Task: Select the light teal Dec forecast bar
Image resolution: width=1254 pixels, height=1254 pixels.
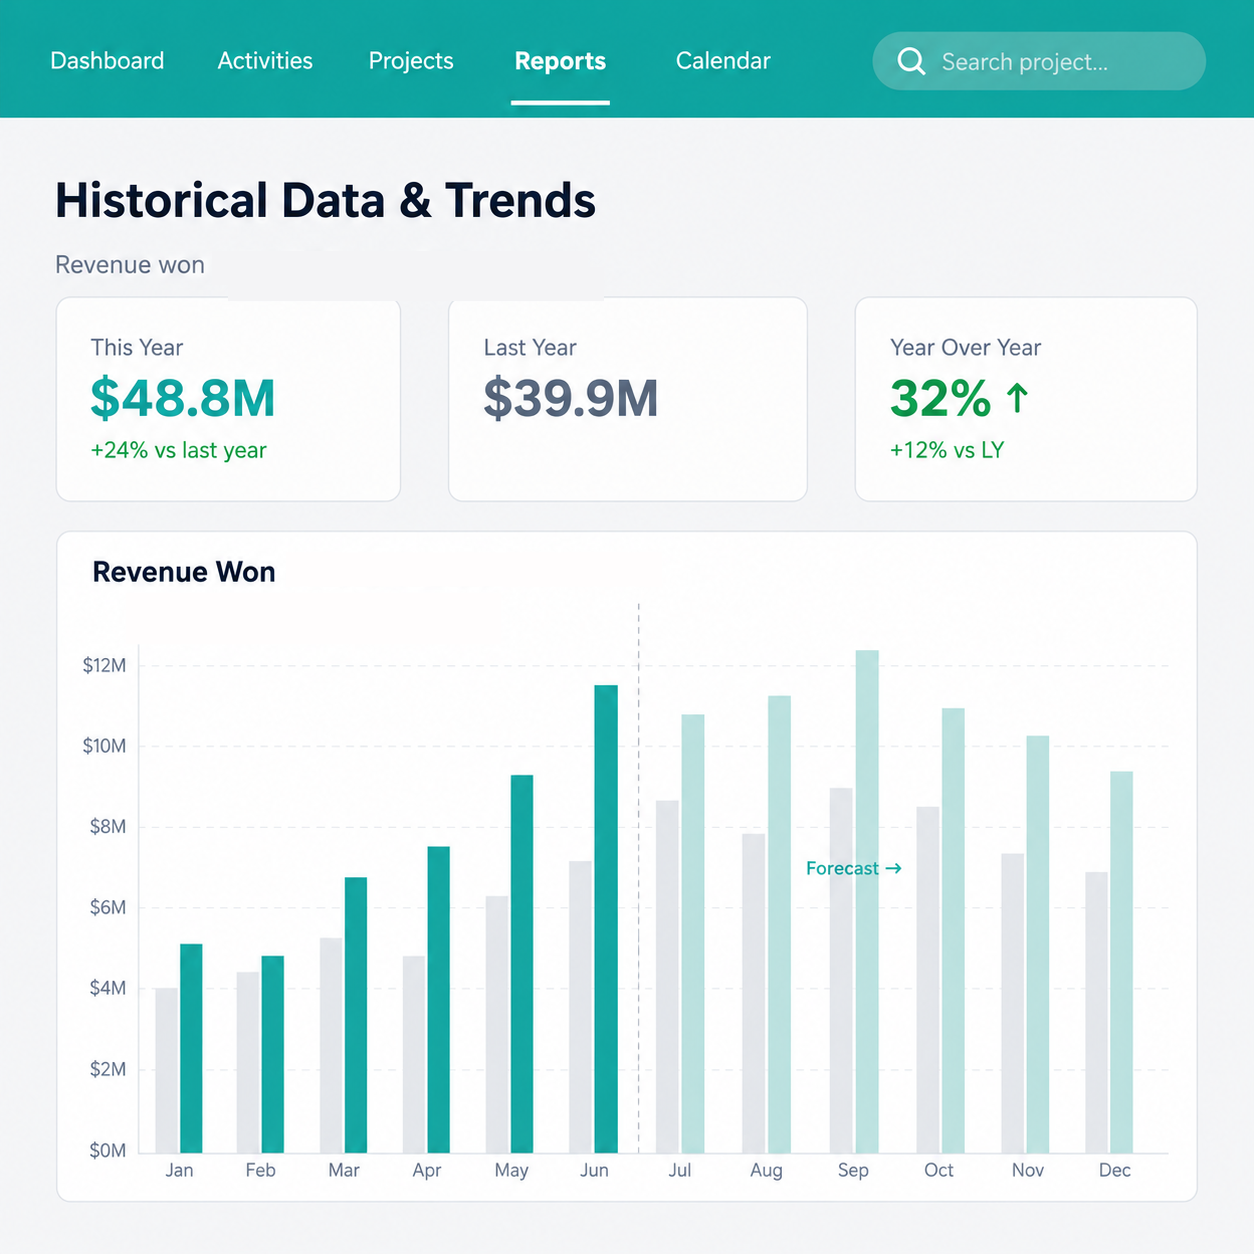Action: coord(1122,962)
